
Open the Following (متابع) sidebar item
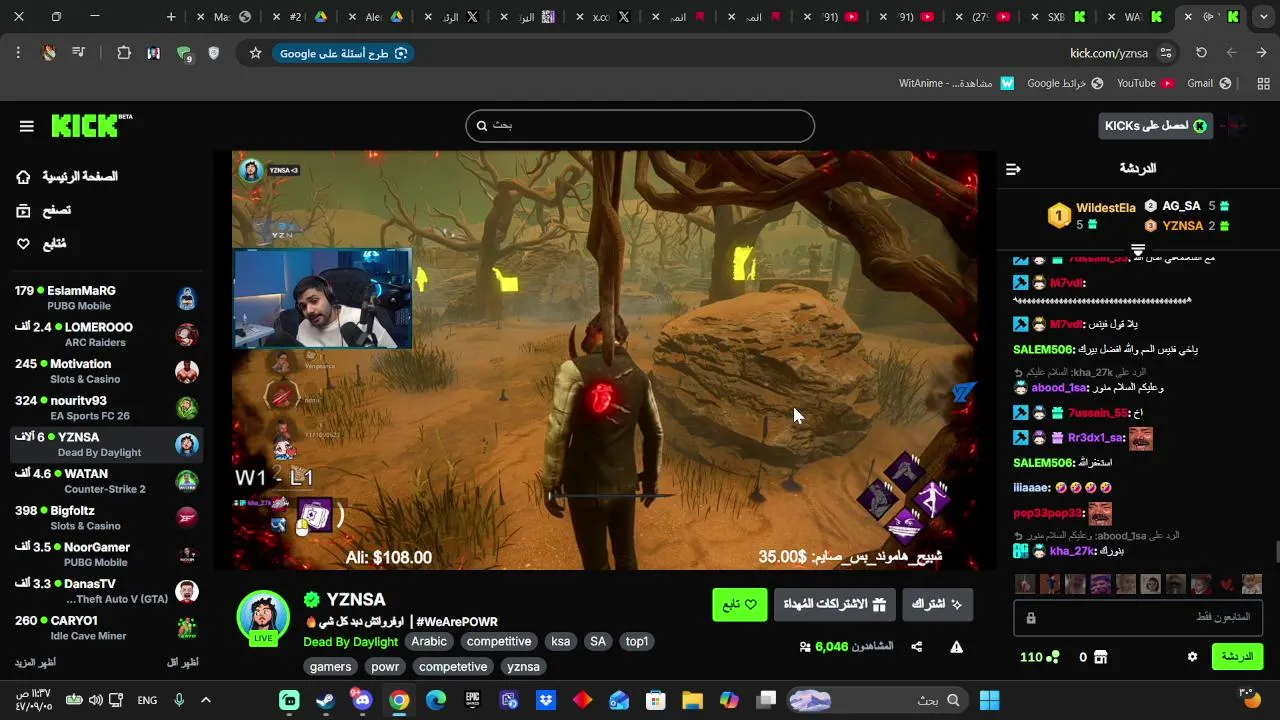[x=42, y=244]
